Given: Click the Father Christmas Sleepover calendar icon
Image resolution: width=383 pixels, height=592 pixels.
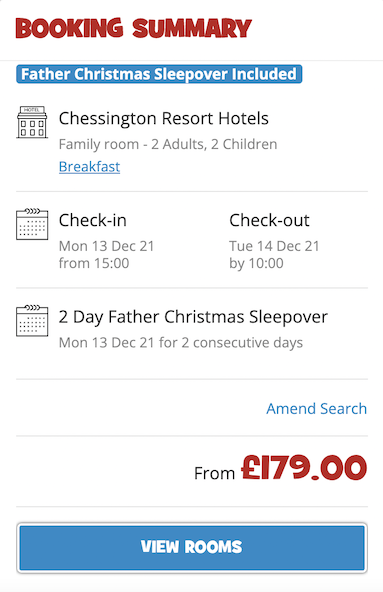Looking at the screenshot, I should coord(32,321).
